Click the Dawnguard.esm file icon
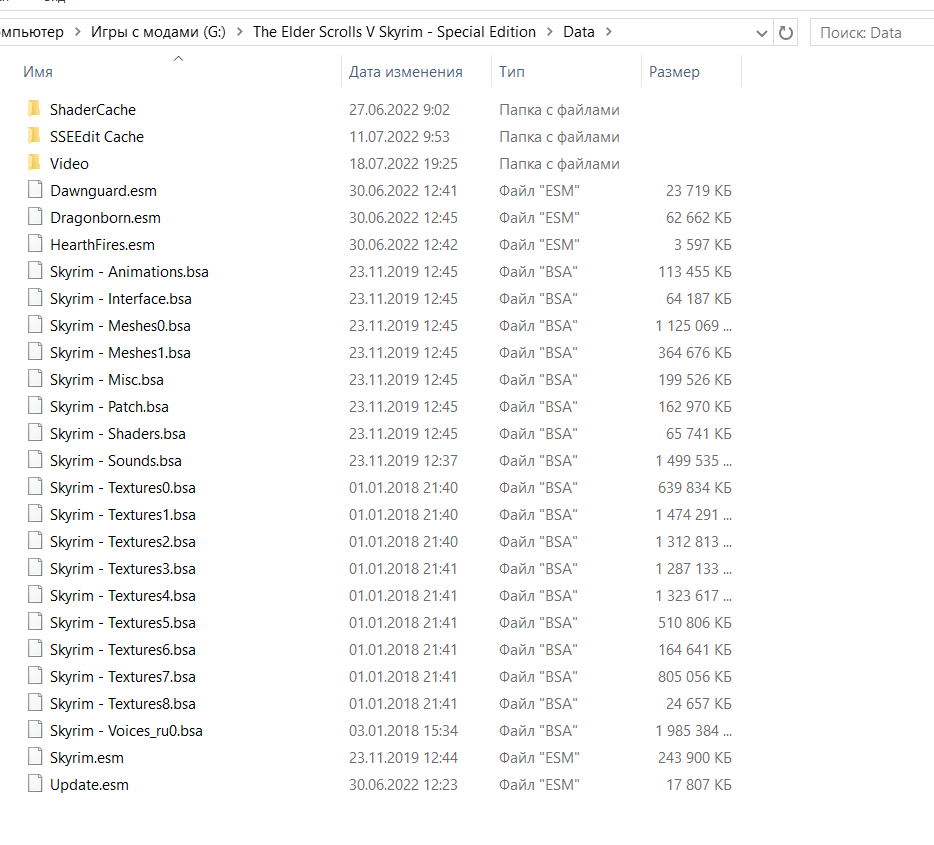Viewport: 934px width, 845px height. 35,190
